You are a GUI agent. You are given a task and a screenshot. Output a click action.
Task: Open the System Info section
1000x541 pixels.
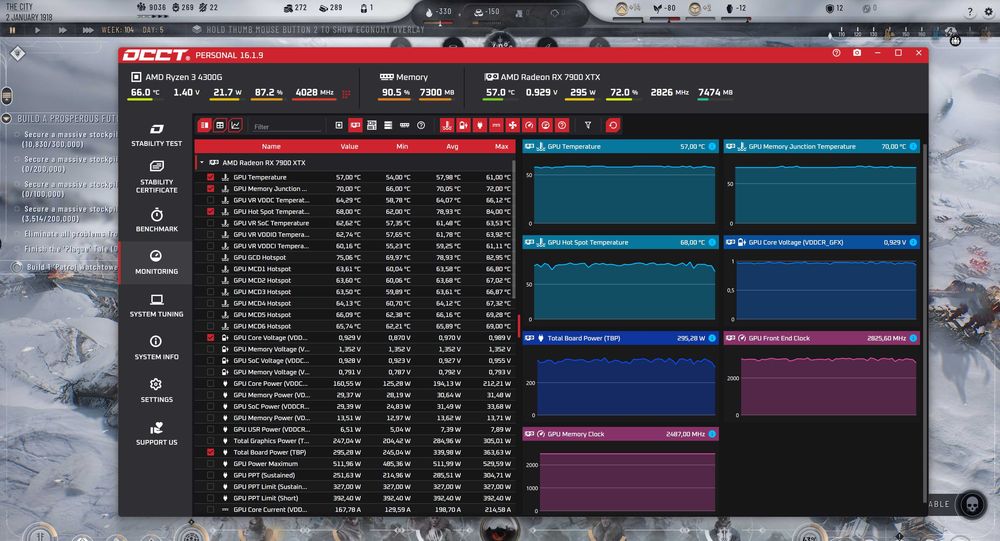[156, 348]
